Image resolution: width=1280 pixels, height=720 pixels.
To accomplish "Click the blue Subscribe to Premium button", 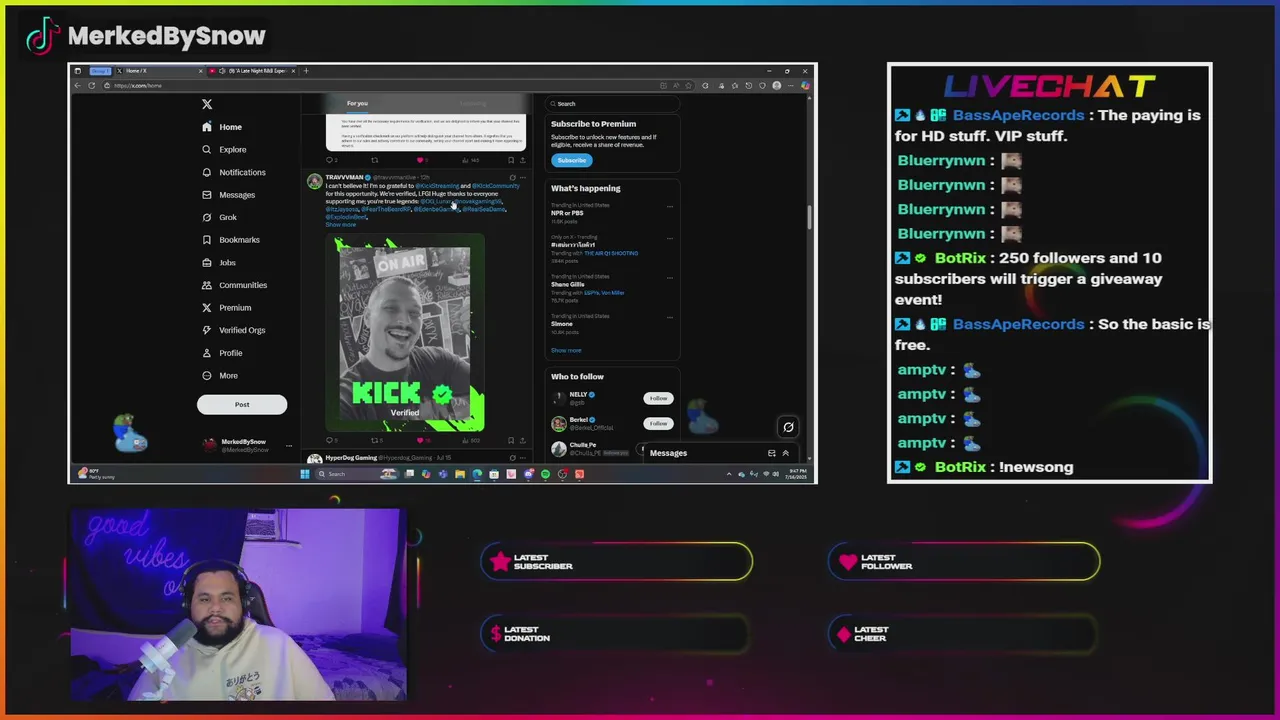I will coord(571,160).
